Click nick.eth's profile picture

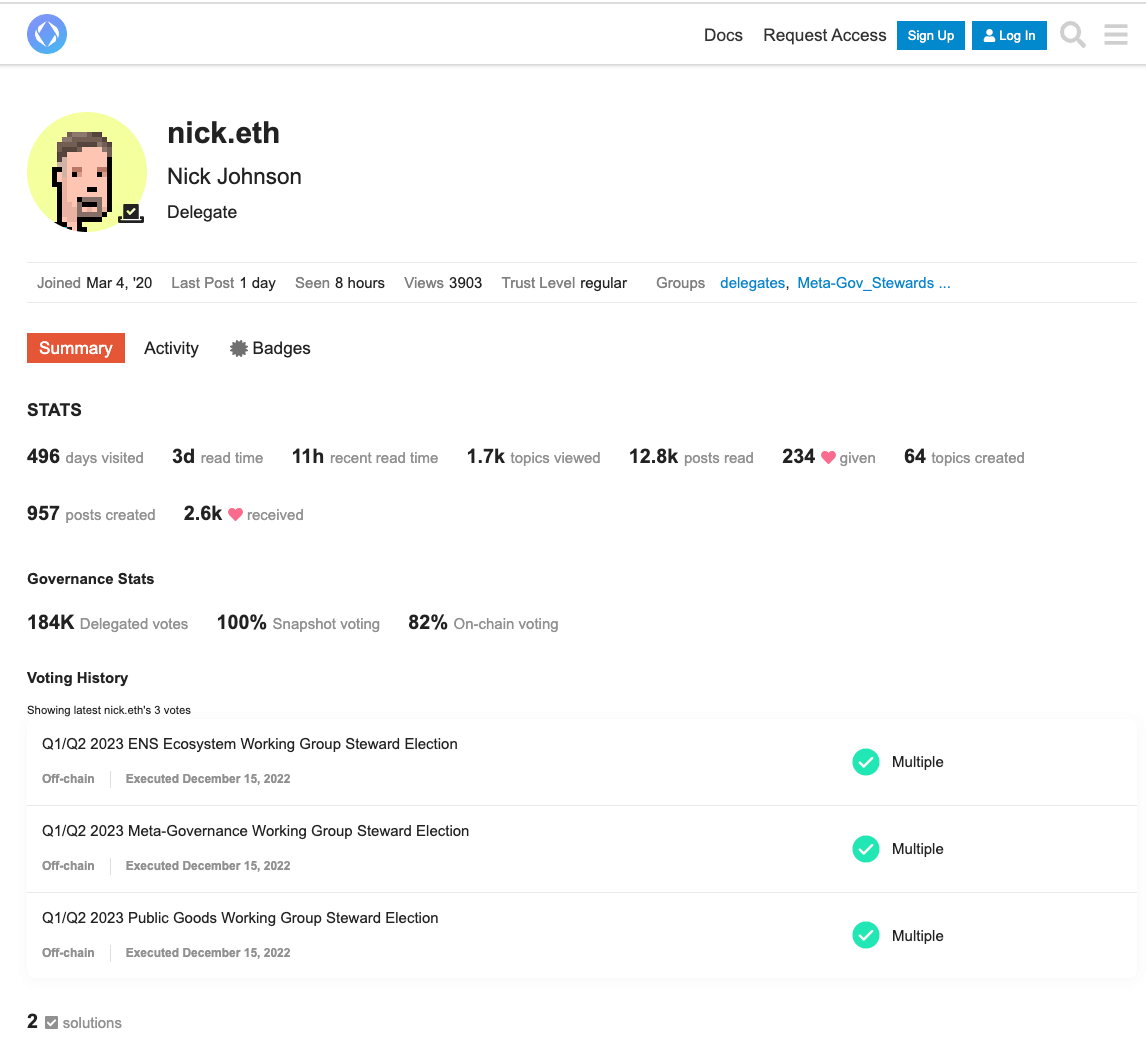click(x=87, y=172)
